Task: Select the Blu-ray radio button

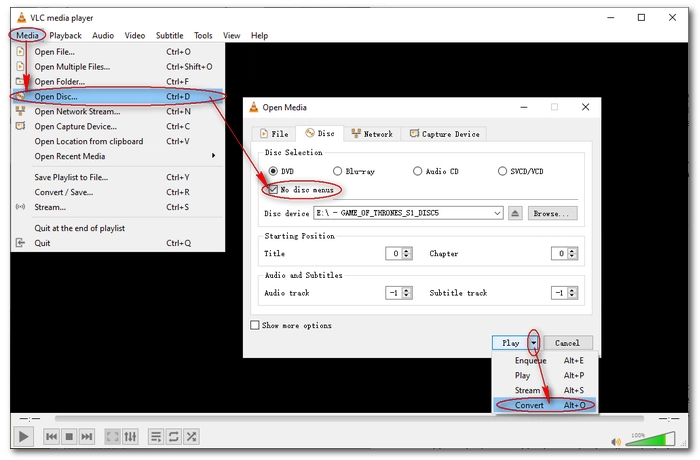Action: click(337, 171)
